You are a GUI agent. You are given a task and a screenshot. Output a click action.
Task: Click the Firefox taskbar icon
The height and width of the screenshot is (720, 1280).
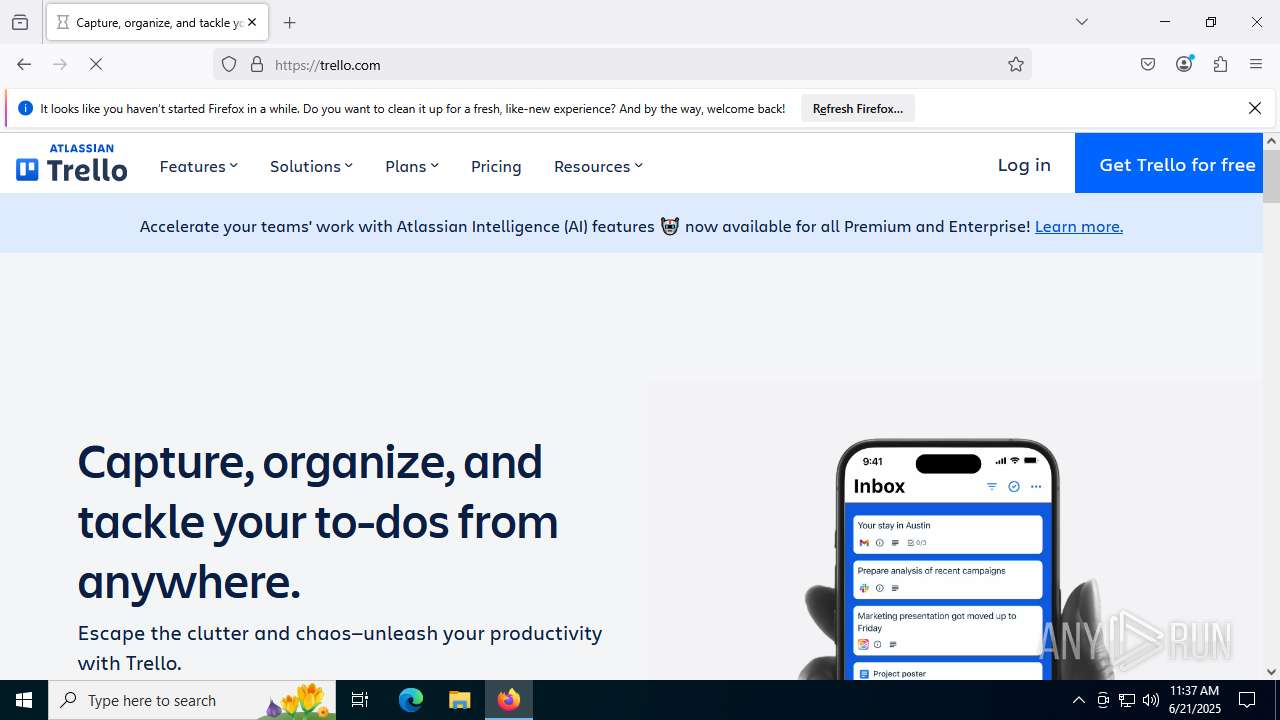click(509, 700)
